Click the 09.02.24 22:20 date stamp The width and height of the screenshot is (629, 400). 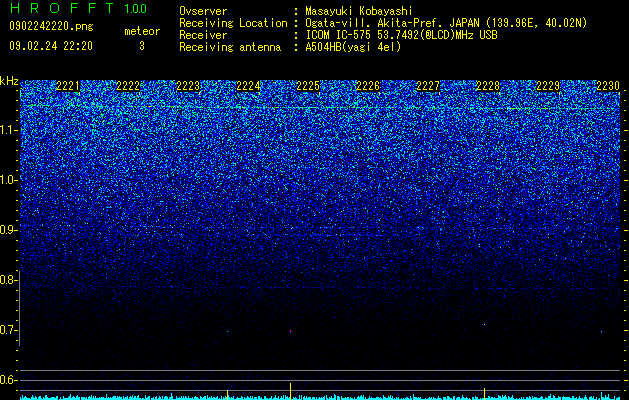click(51, 46)
